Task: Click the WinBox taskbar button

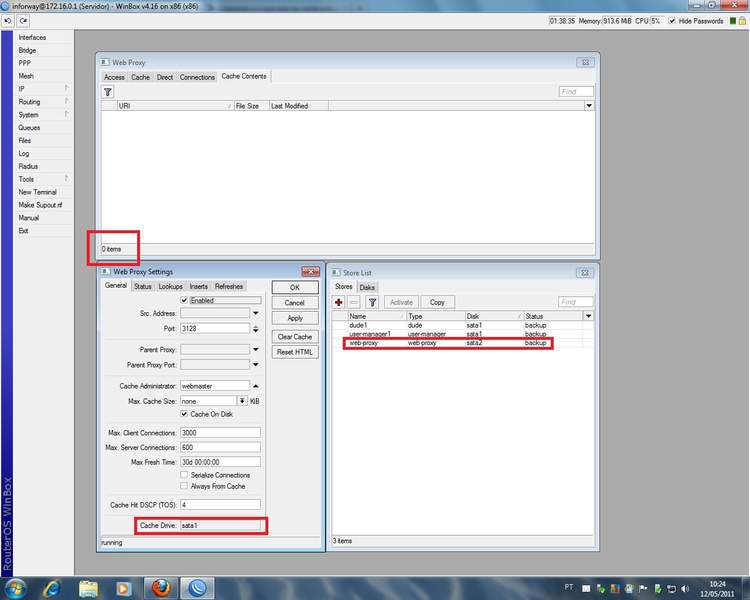Action: click(197, 588)
